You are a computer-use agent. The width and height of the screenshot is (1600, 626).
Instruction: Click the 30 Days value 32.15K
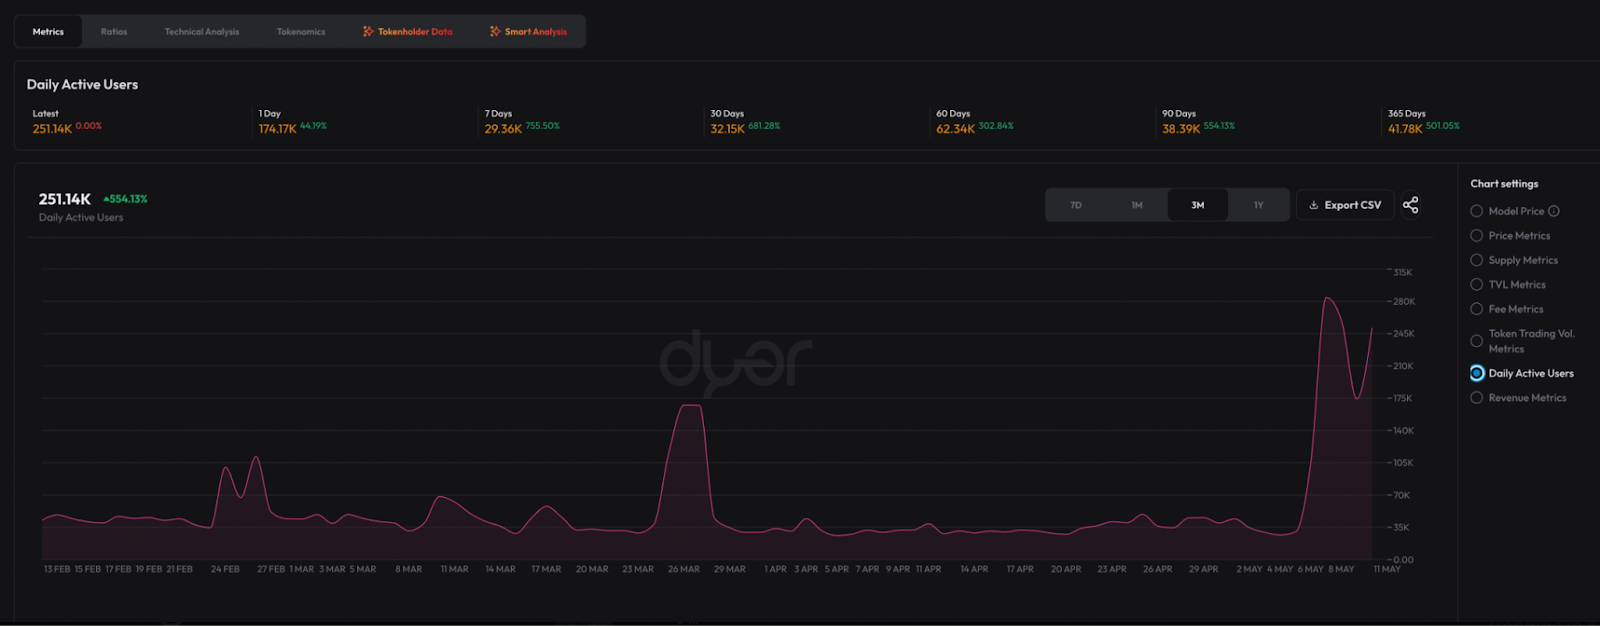pyautogui.click(x=727, y=129)
